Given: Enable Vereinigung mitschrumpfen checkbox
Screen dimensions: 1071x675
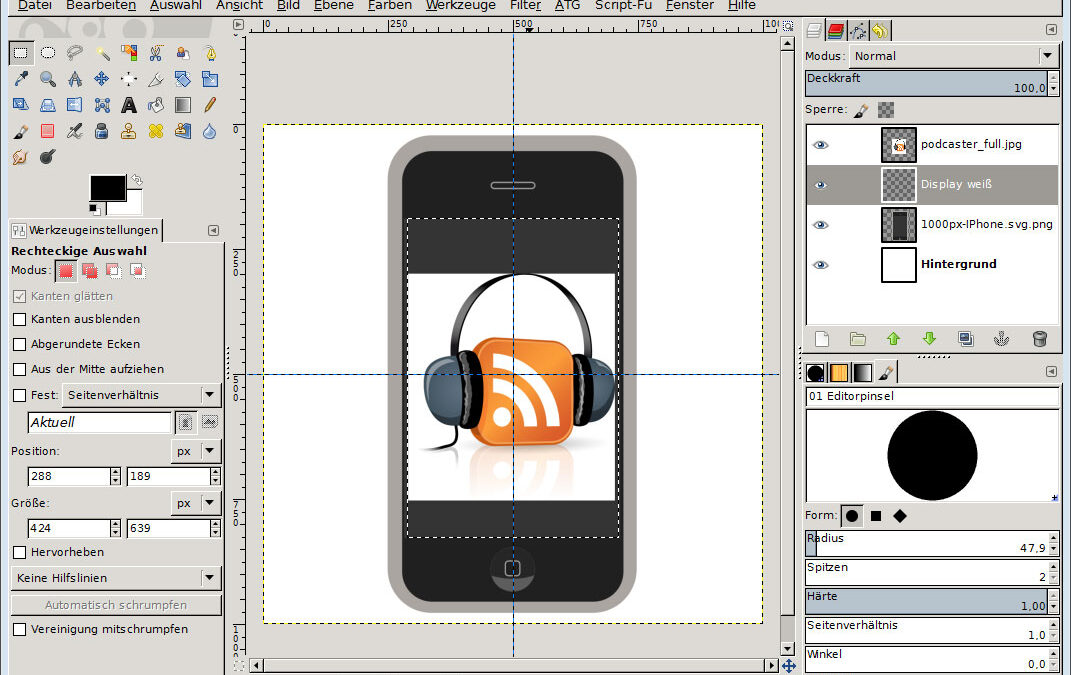Looking at the screenshot, I should pyautogui.click(x=20, y=629).
